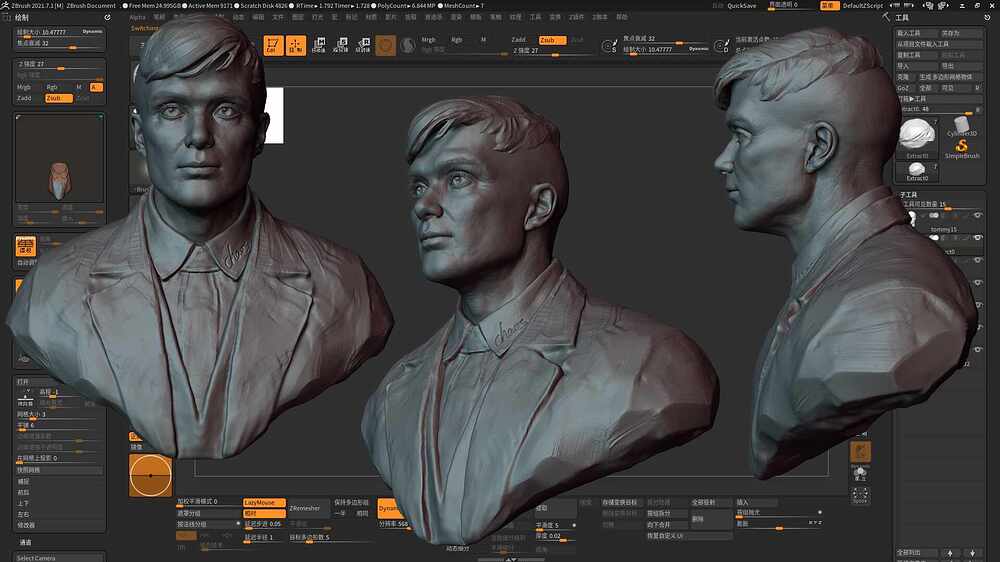Click the ZBrush logo in the title bar
This screenshot has height=562, width=1000.
[6, 5]
